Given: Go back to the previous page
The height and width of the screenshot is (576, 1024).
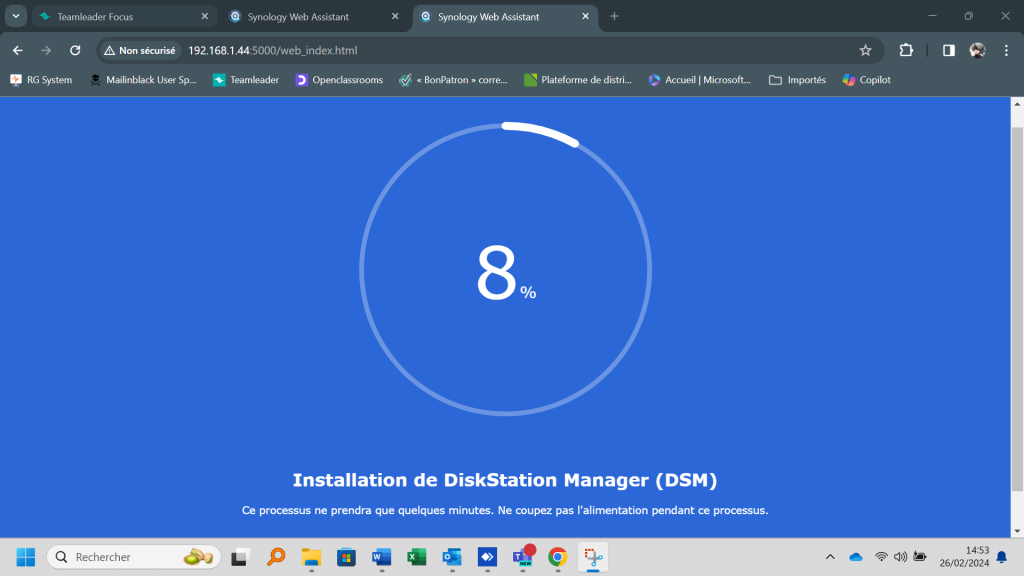Looking at the screenshot, I should 18,50.
